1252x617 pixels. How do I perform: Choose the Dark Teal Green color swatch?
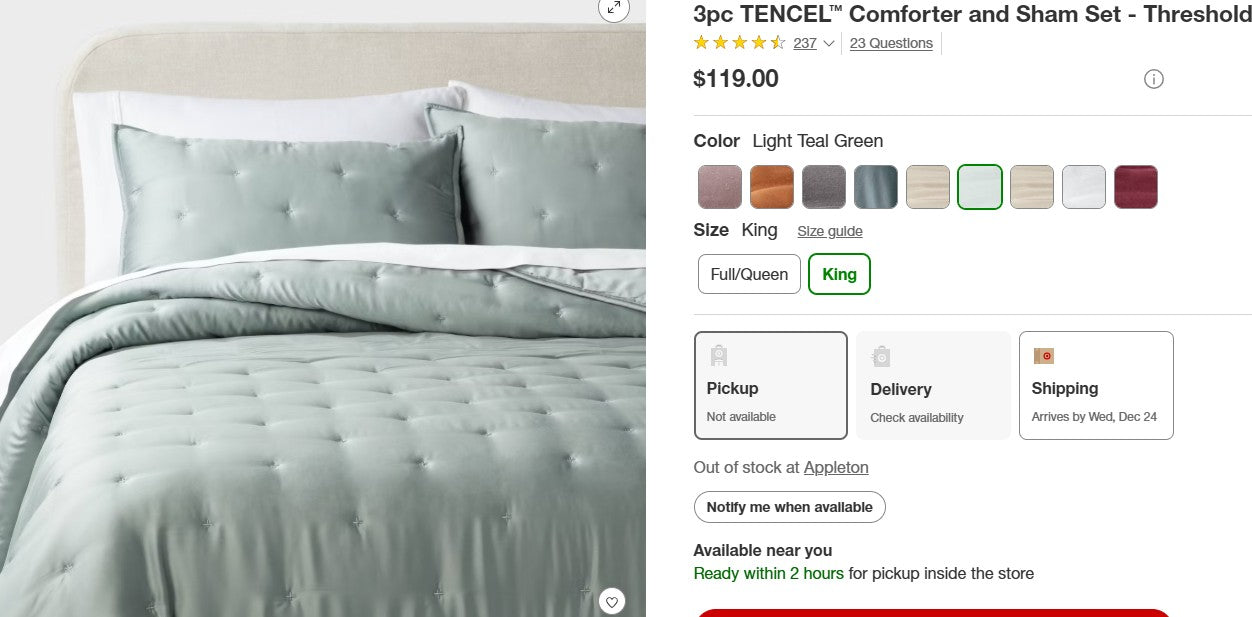875,187
